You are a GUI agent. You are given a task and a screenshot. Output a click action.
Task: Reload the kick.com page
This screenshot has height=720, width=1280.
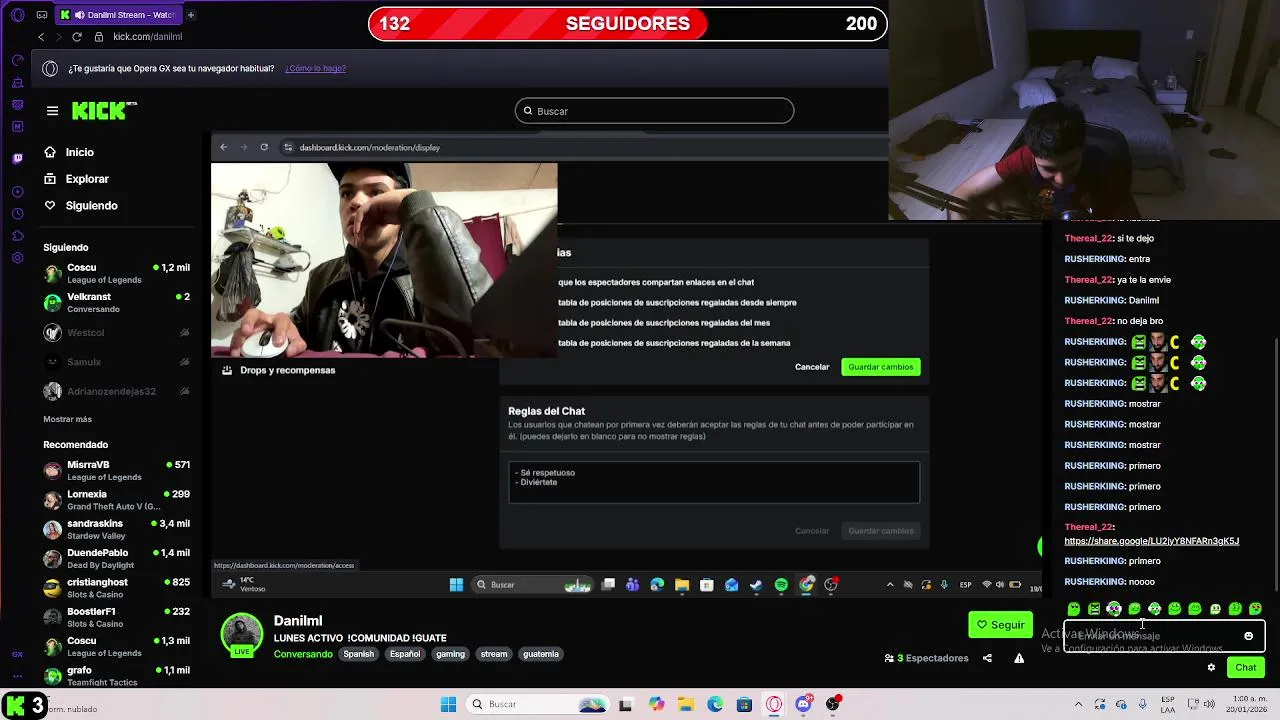[x=77, y=37]
